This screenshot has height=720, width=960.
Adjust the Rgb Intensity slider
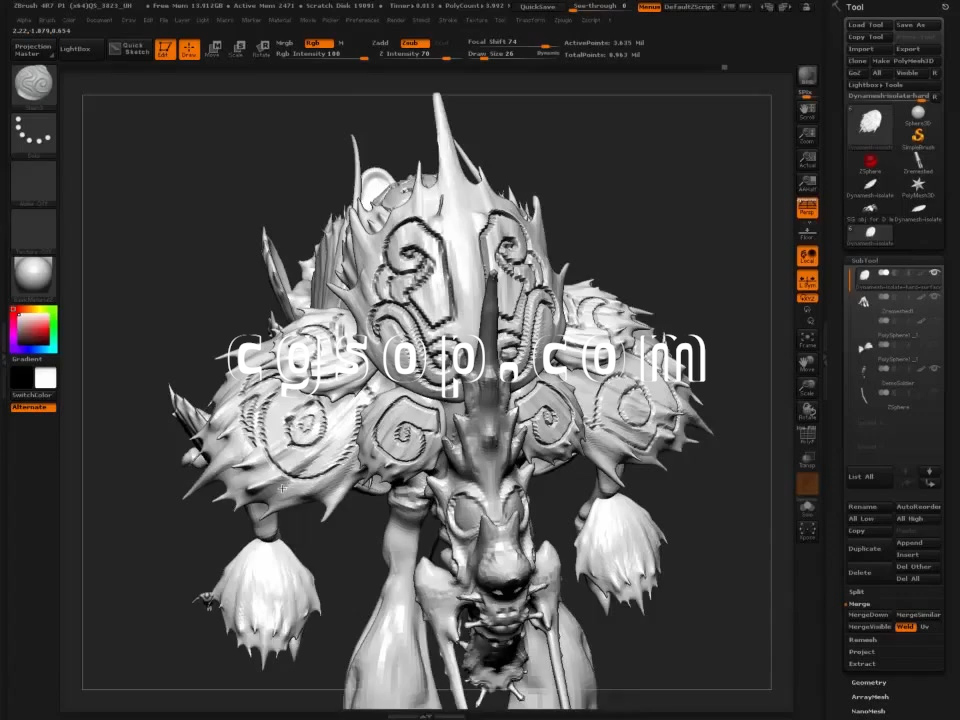click(x=321, y=54)
